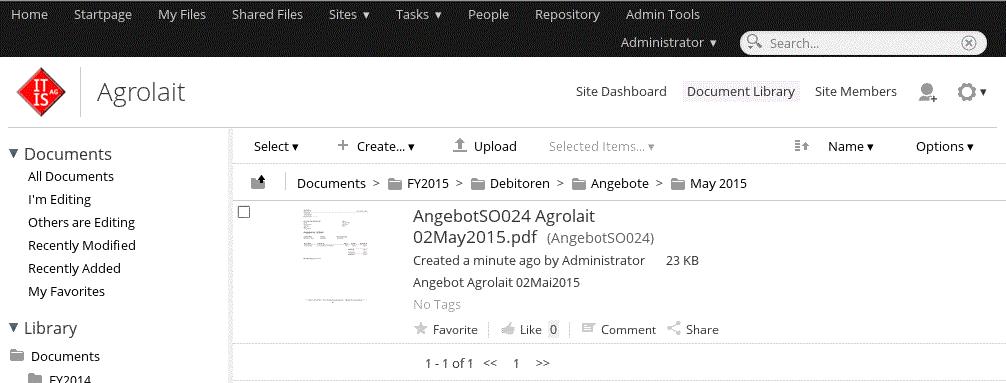Clear the search box with X icon
The image size is (1006, 383).
[x=968, y=43]
